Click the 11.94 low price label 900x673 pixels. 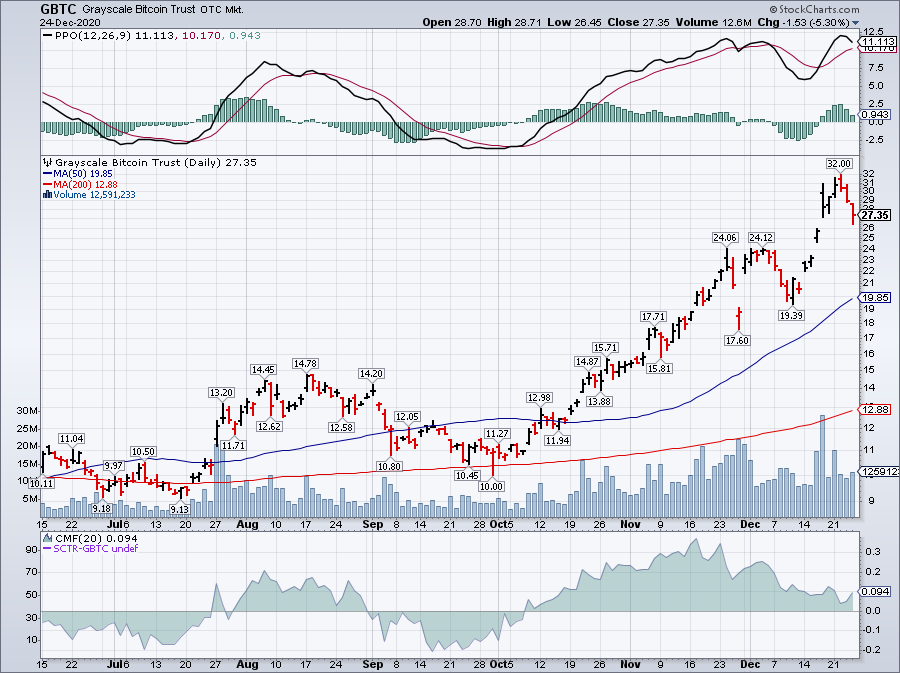click(557, 441)
